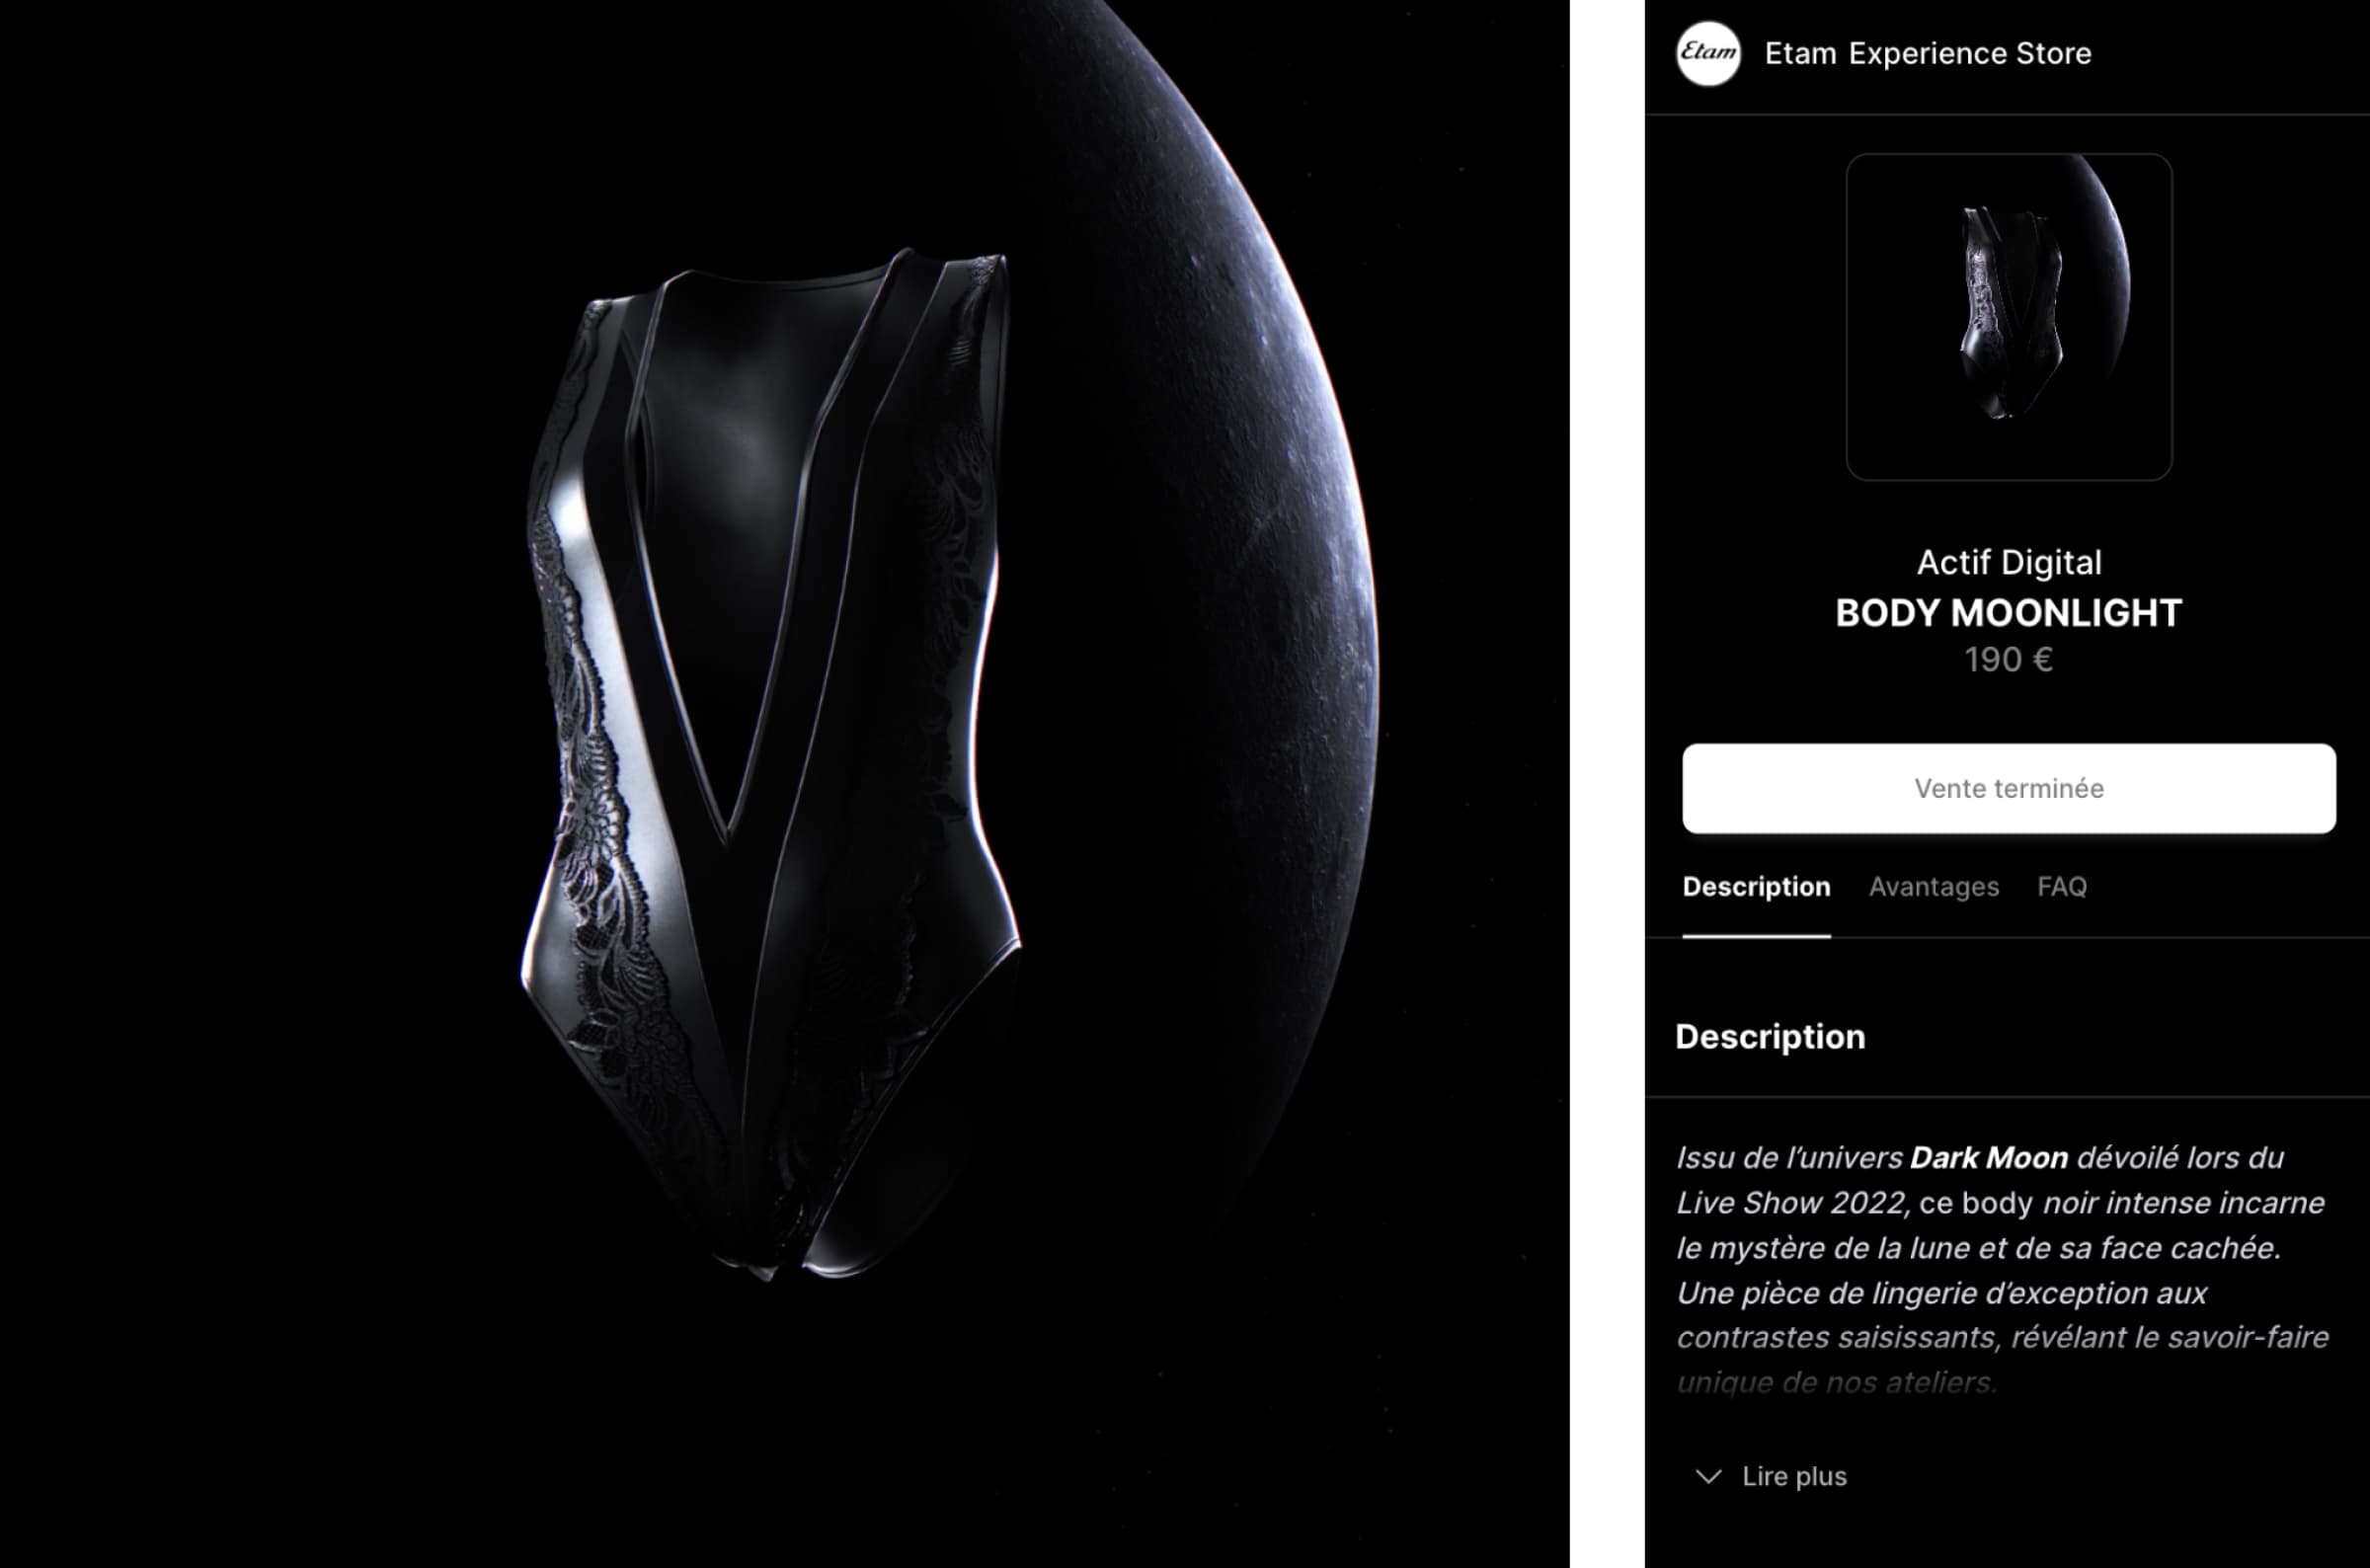This screenshot has width=2370, height=1568.
Task: Click the BODY MOONLIGHT product title
Action: click(2008, 613)
